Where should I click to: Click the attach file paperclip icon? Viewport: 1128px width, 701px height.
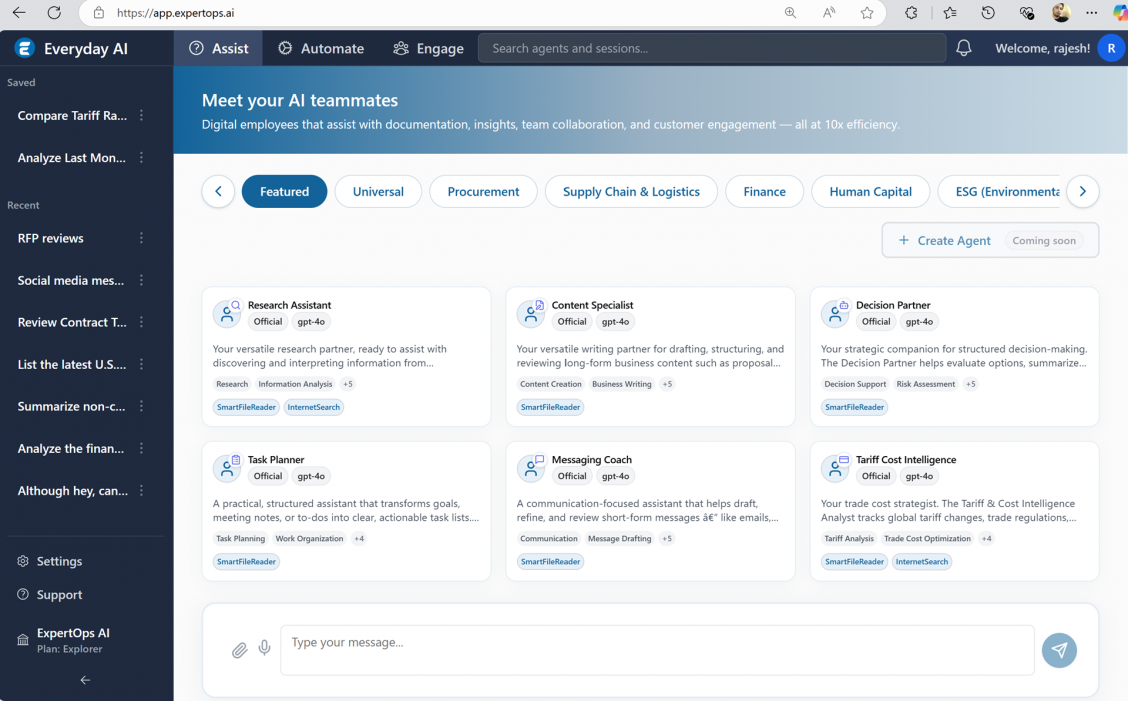point(239,650)
